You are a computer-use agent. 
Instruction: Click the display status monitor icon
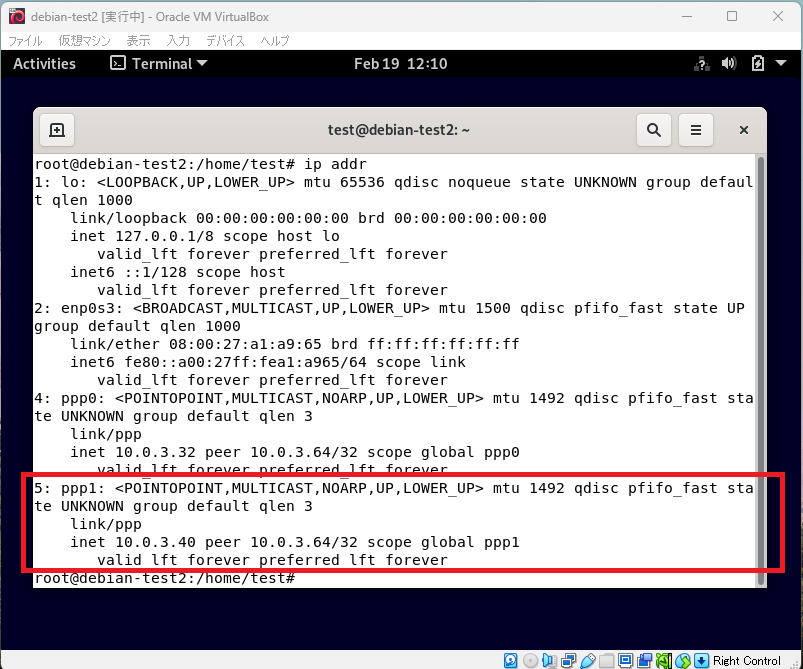click(x=625, y=660)
